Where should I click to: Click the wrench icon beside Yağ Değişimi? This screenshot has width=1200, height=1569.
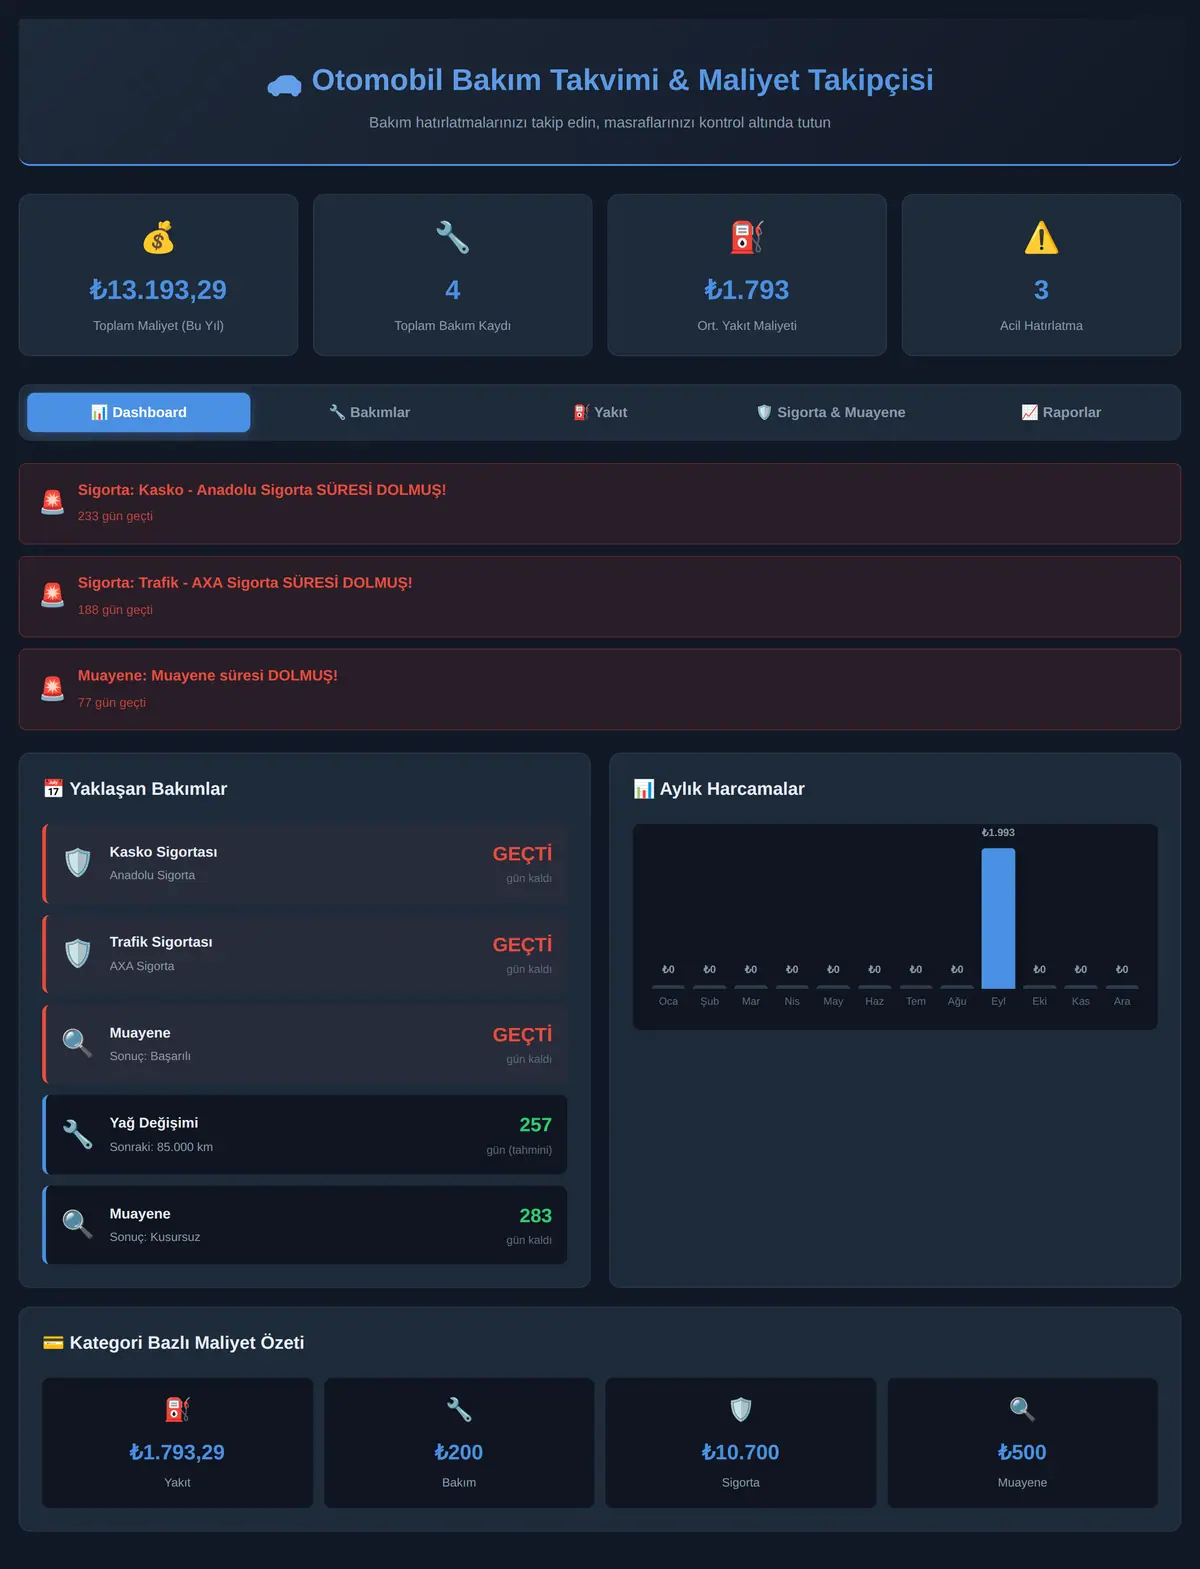click(x=78, y=1134)
